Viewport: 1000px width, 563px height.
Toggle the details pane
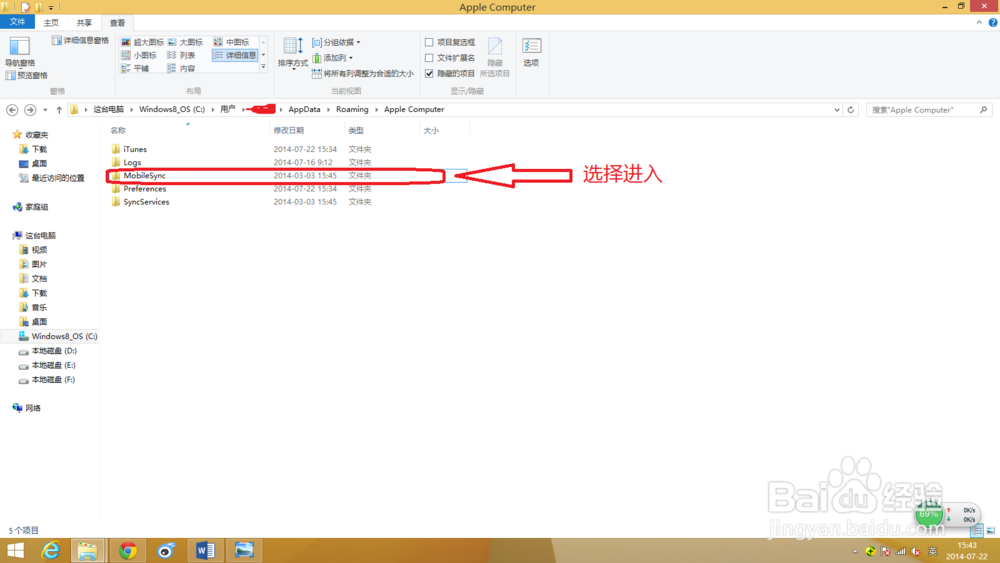click(80, 40)
